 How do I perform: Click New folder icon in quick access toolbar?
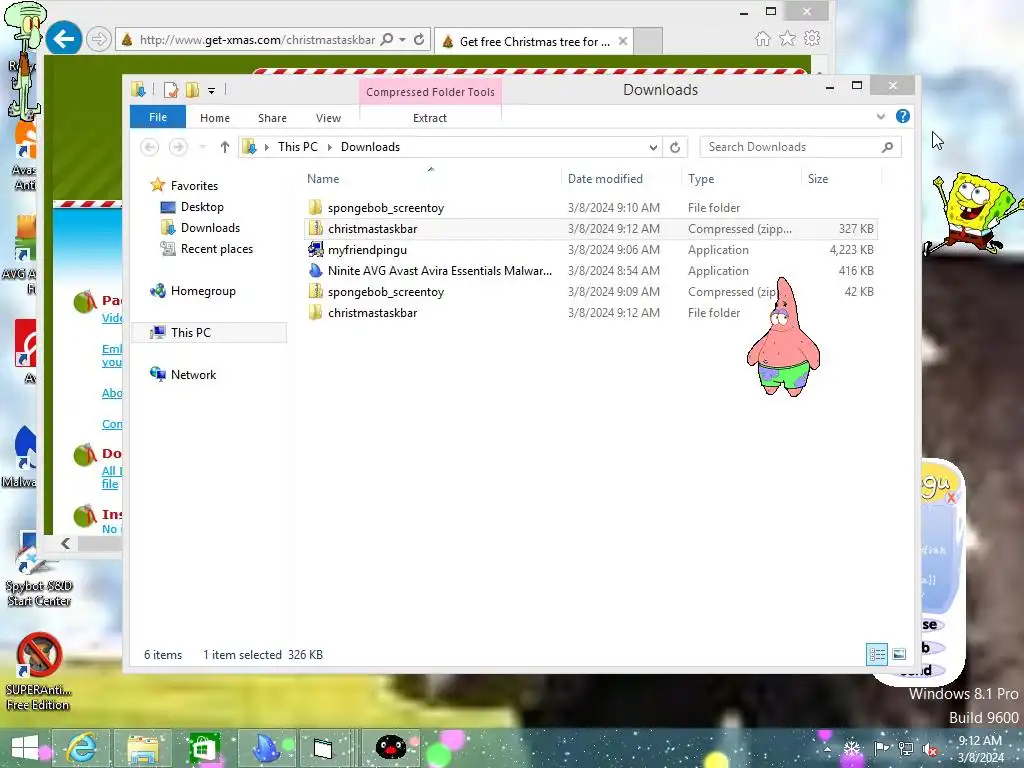(x=193, y=90)
